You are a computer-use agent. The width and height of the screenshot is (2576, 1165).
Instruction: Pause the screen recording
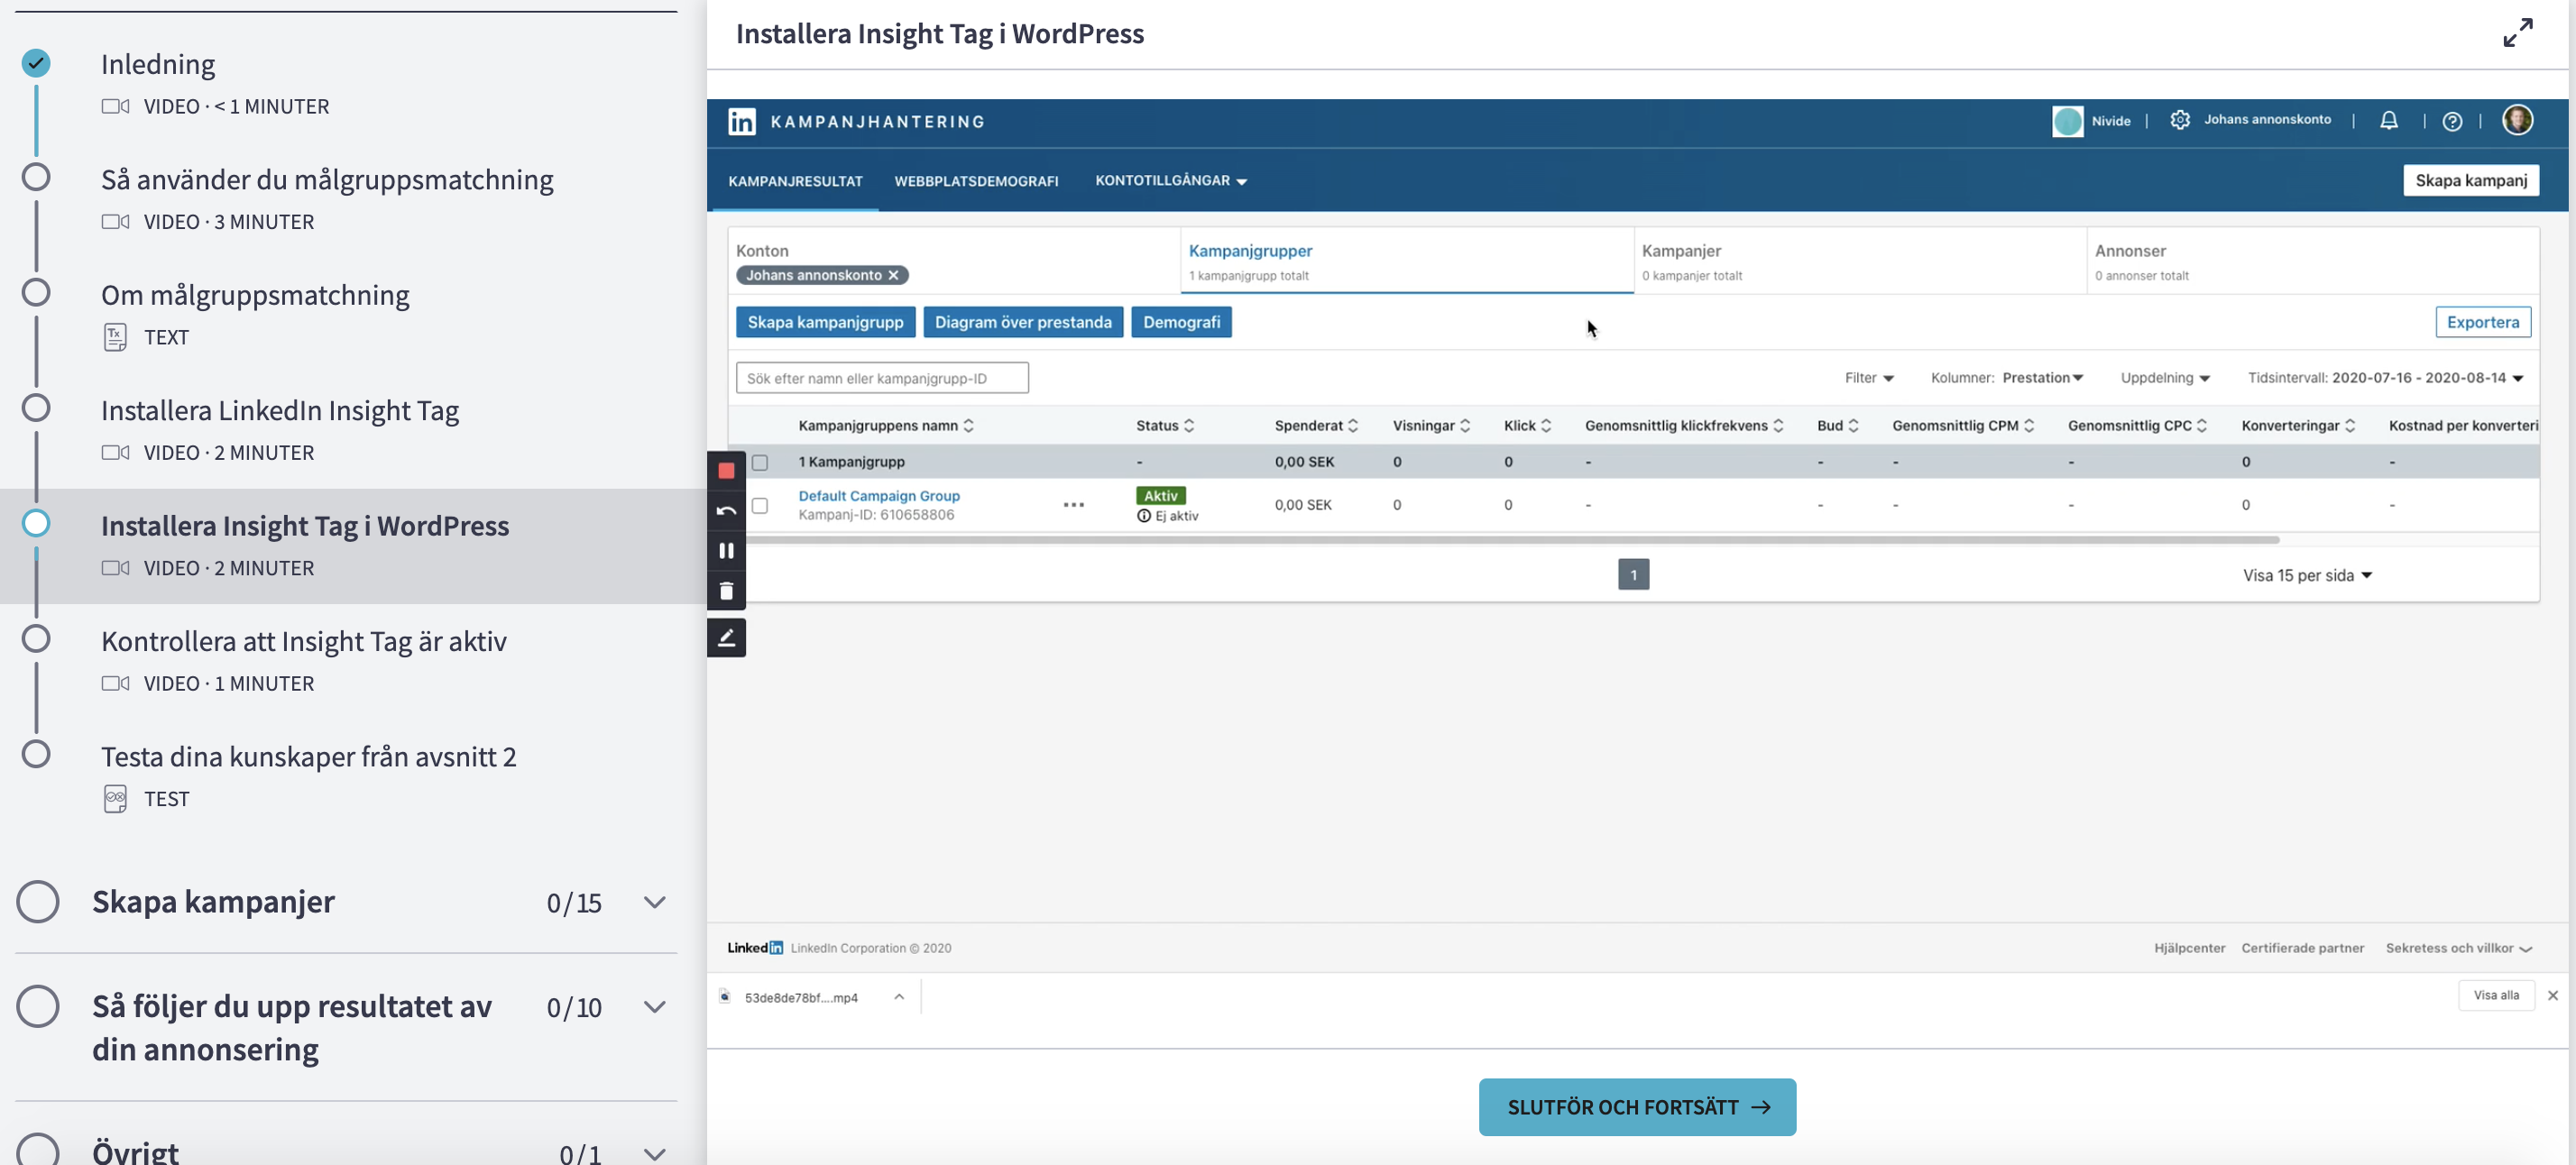(x=726, y=551)
